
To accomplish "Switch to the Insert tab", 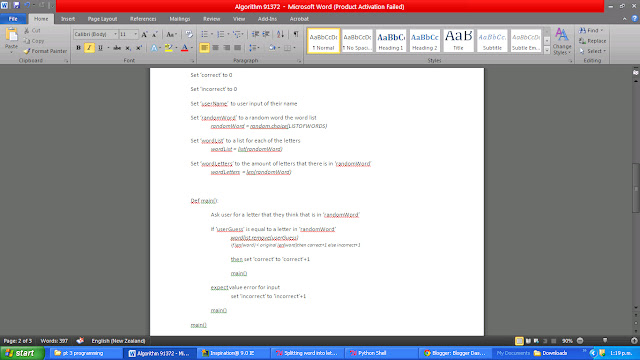I will point(68,19).
